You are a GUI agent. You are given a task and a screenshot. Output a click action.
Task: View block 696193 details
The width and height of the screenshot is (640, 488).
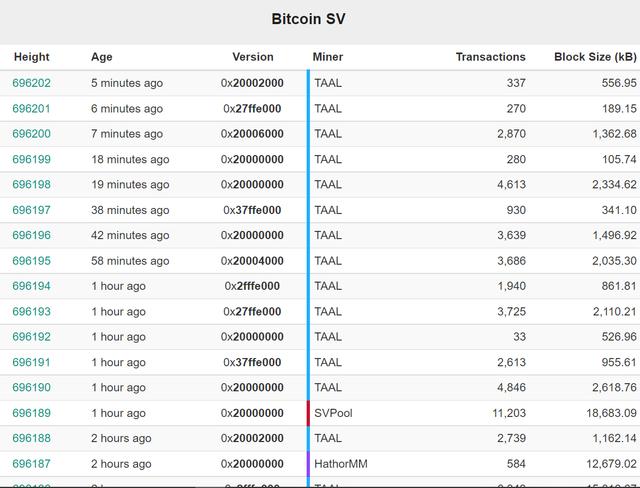pos(31,312)
